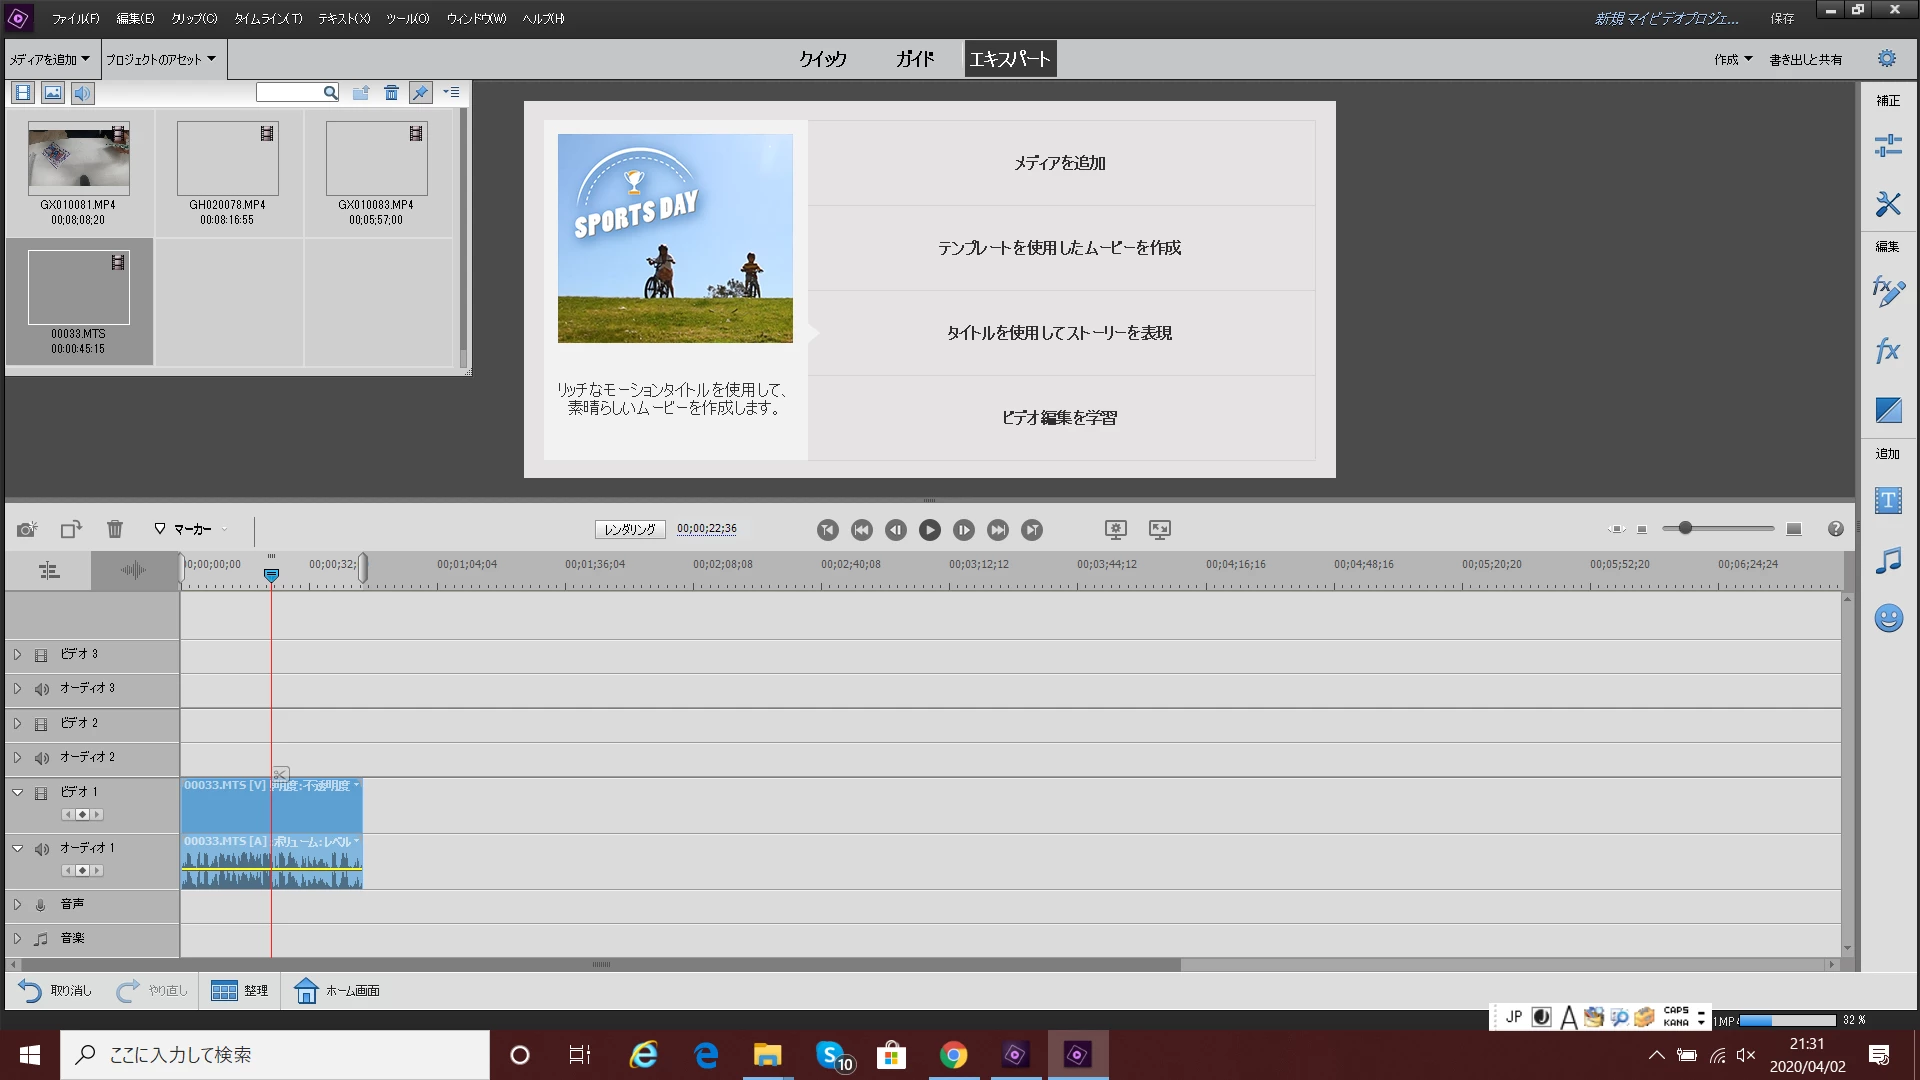Switch to the クイック tab
Screen dimensions: 1920x1080
click(822, 59)
